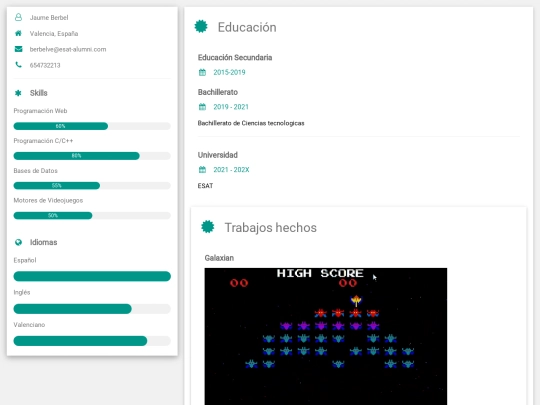Click the location text Valencia, España

pos(54,33)
